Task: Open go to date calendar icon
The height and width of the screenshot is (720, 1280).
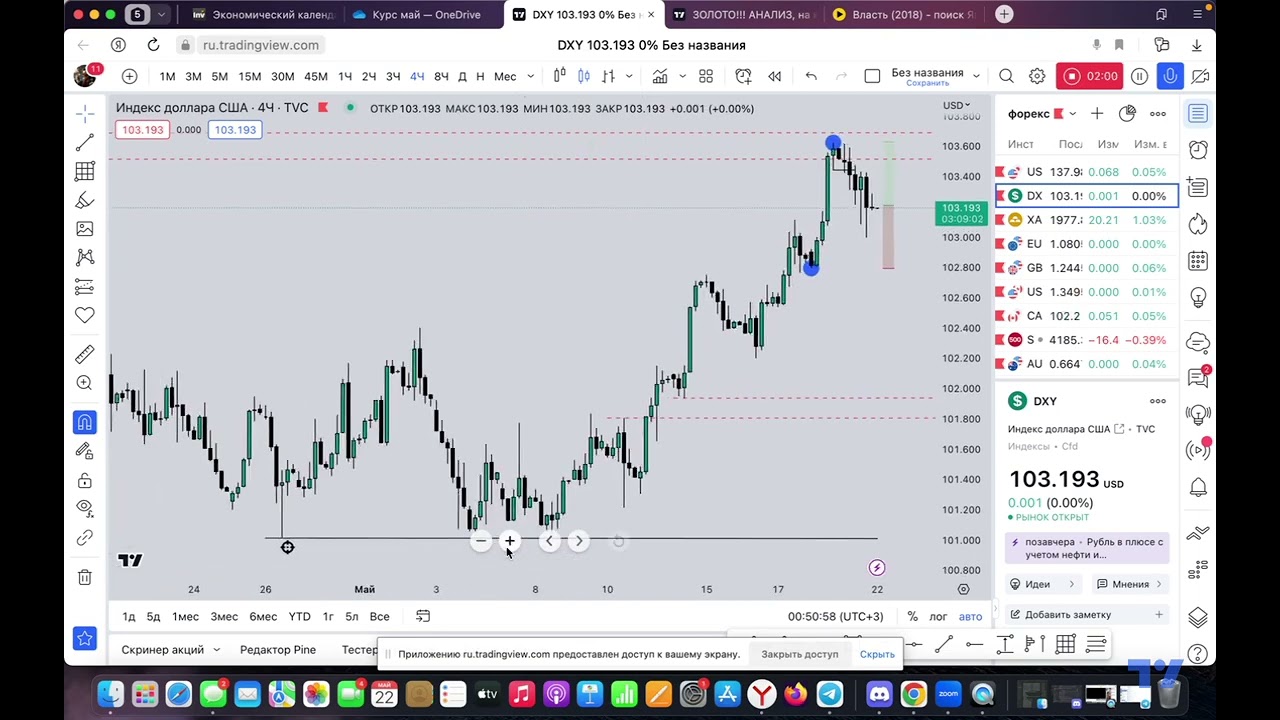Action: pyautogui.click(x=423, y=616)
